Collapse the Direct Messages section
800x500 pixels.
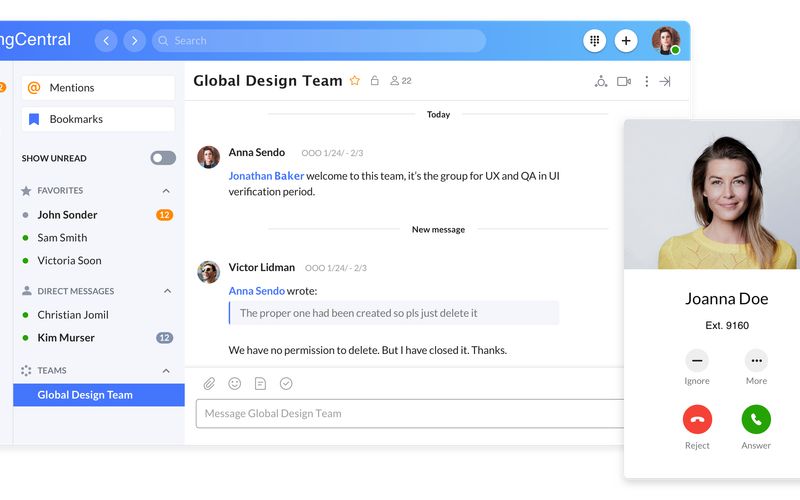tap(166, 291)
